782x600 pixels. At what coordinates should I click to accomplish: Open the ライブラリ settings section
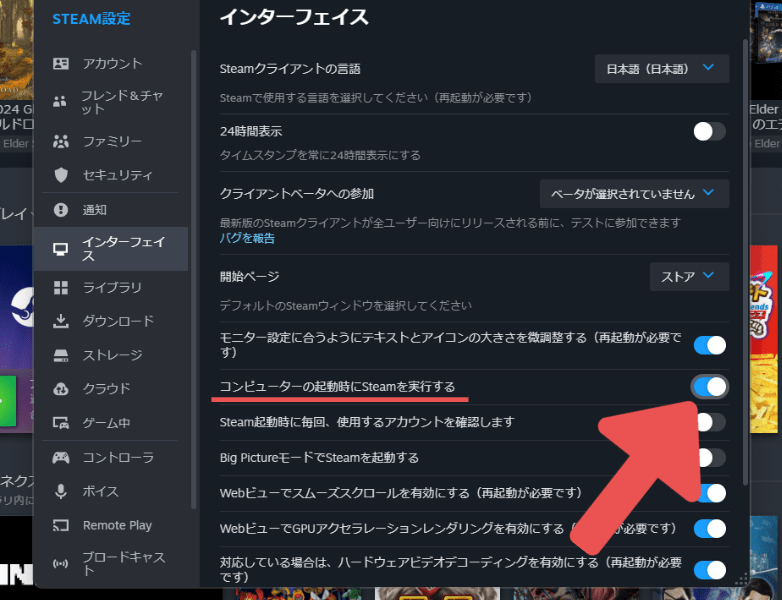coord(111,288)
